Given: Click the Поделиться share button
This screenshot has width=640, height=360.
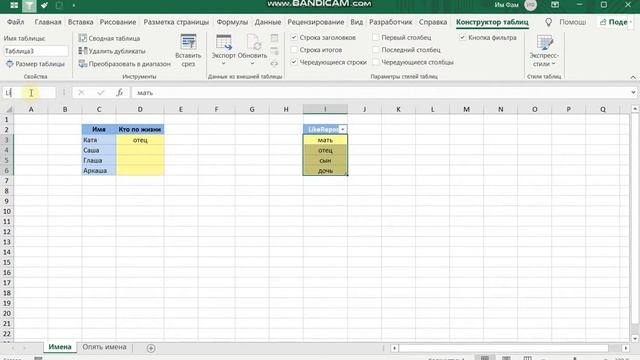Looking at the screenshot, I should coord(614,22).
